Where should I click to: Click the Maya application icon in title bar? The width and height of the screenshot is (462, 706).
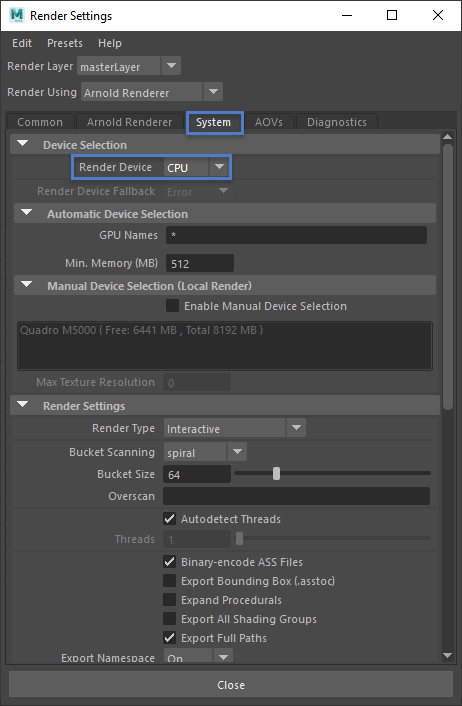(16, 15)
